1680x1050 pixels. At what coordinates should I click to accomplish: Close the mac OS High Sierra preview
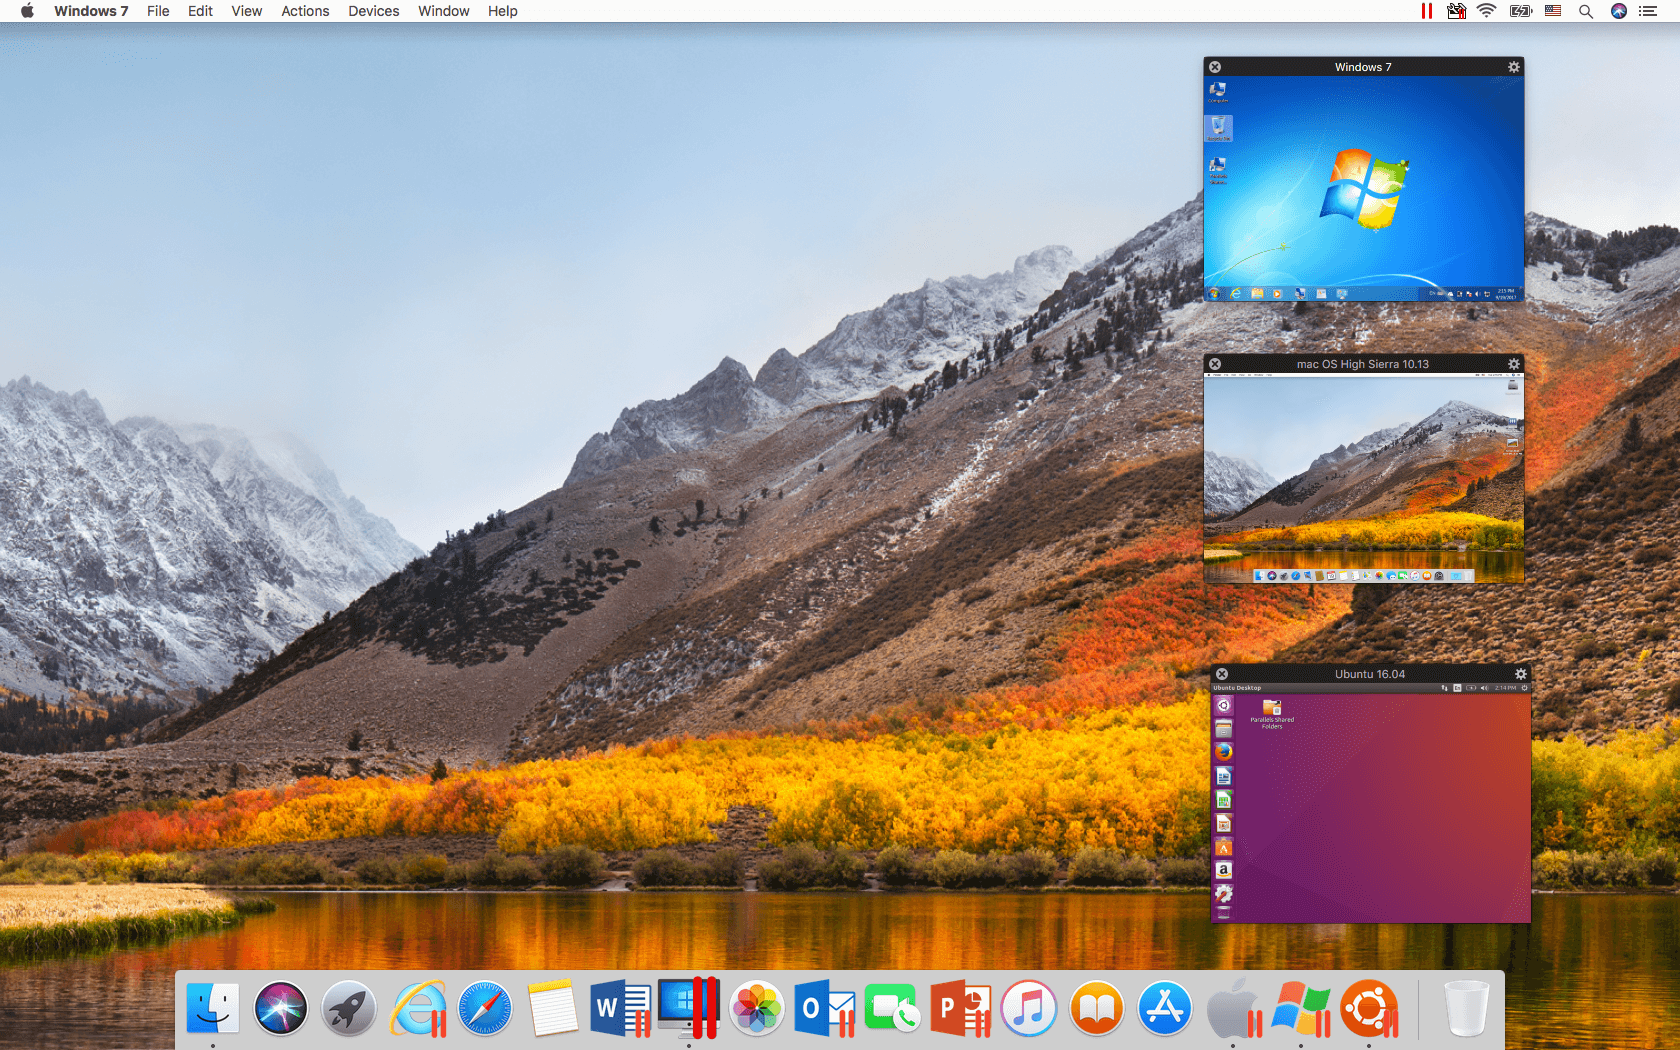click(1215, 364)
